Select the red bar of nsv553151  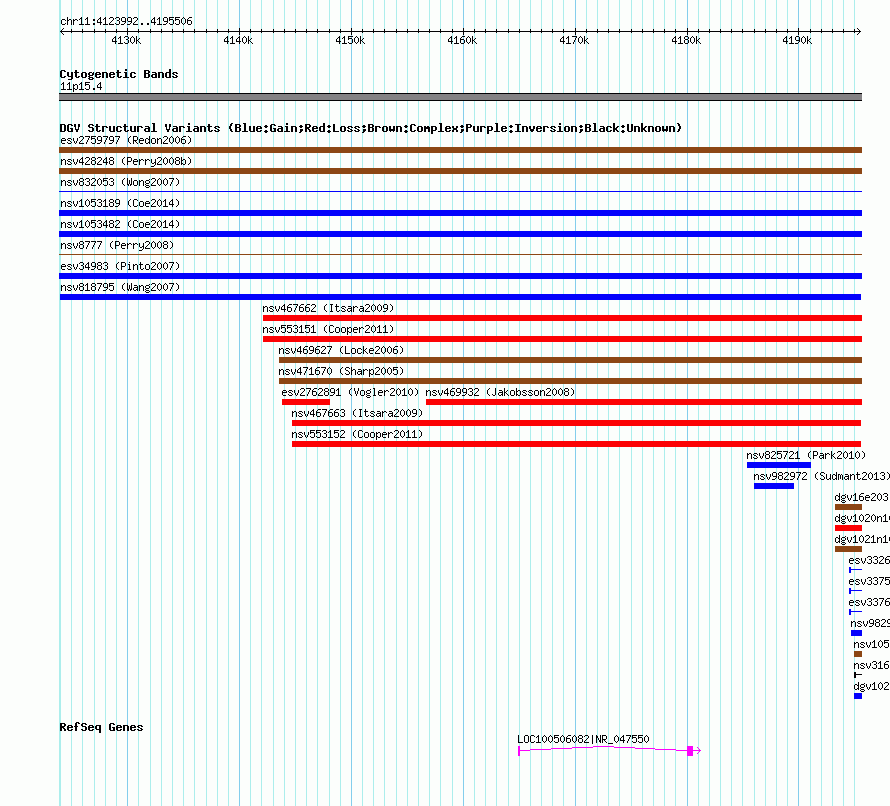562,339
